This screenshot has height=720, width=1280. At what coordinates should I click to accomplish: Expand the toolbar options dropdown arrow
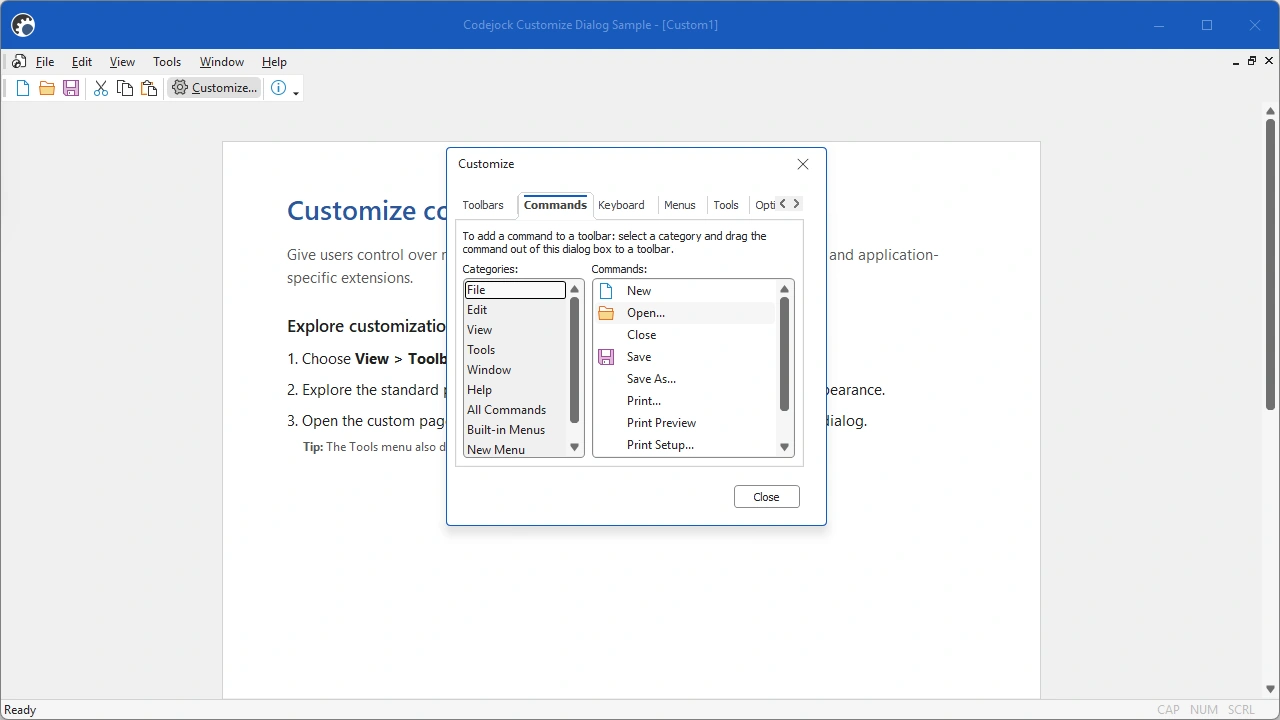point(296,93)
